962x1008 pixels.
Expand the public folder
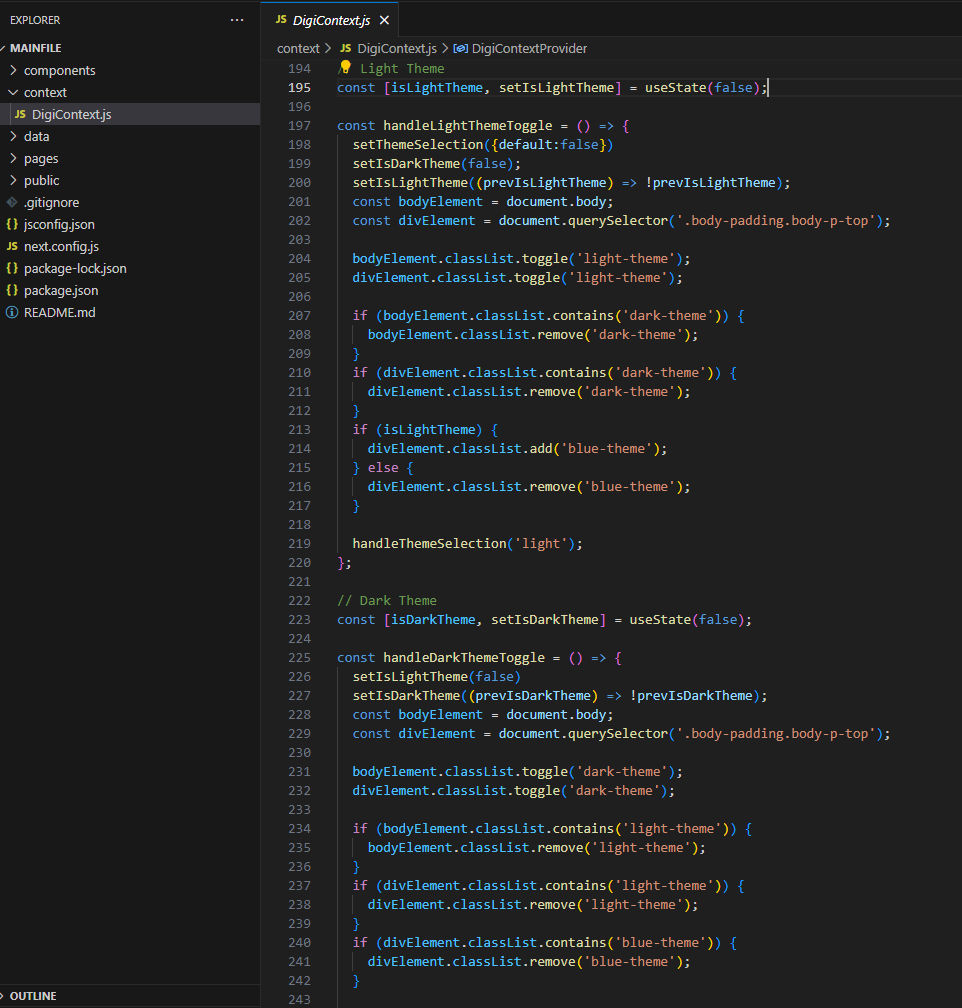click(41, 180)
